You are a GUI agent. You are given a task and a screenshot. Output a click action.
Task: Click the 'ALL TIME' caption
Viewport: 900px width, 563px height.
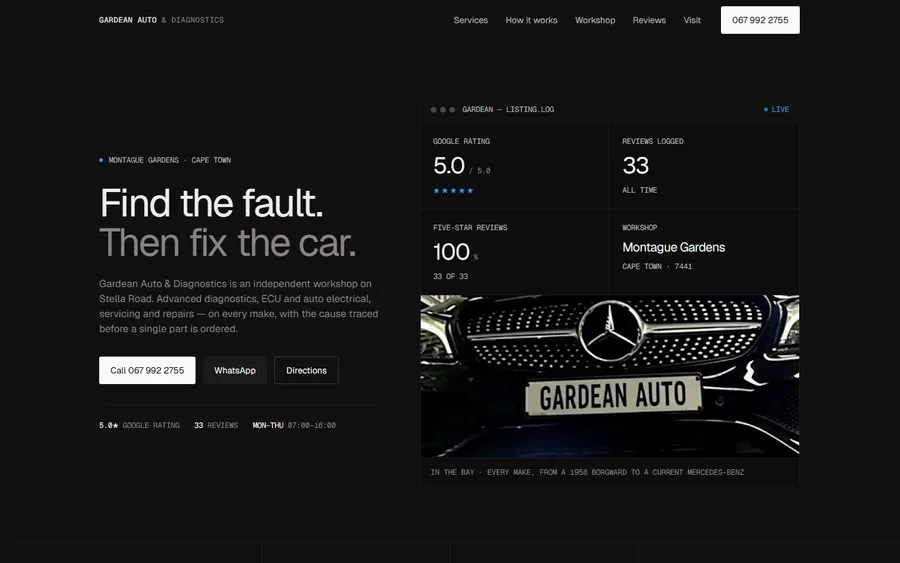pos(639,190)
